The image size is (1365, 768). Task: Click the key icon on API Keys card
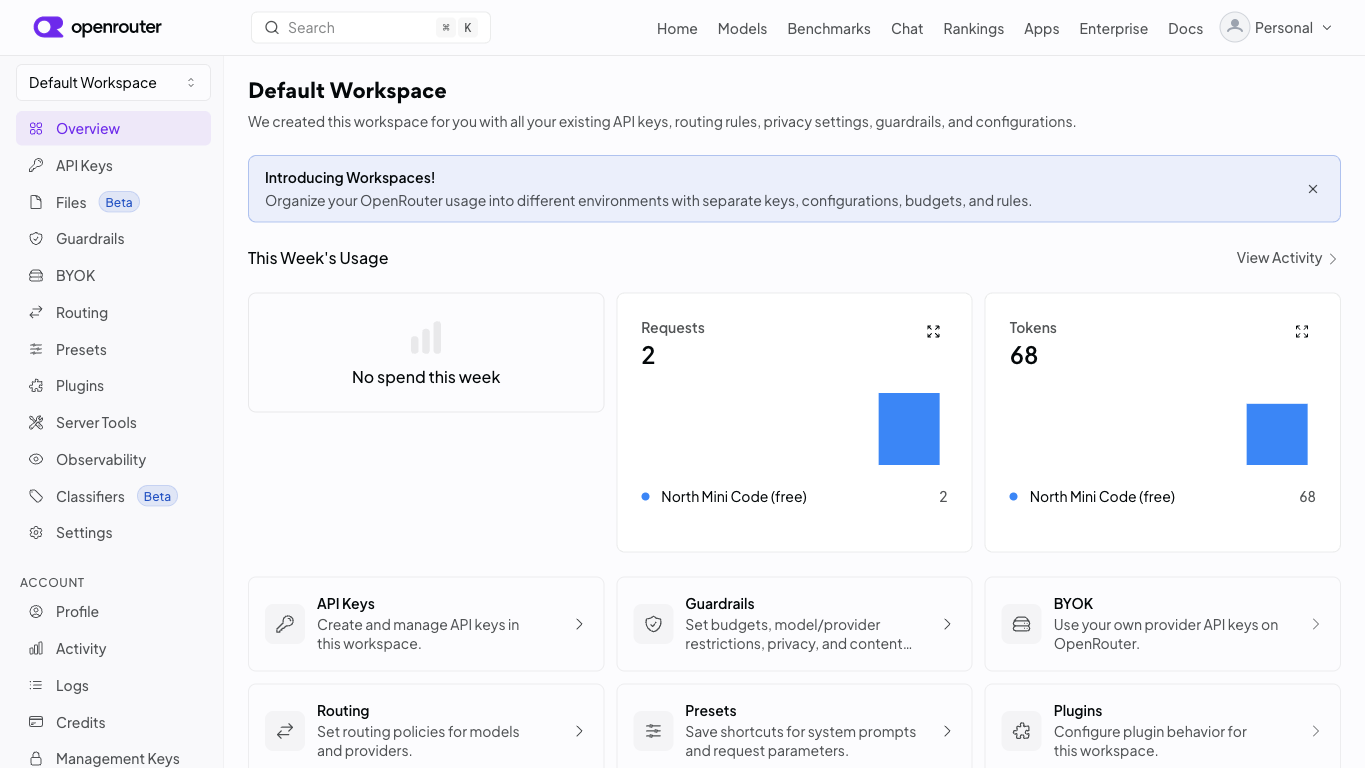point(285,624)
